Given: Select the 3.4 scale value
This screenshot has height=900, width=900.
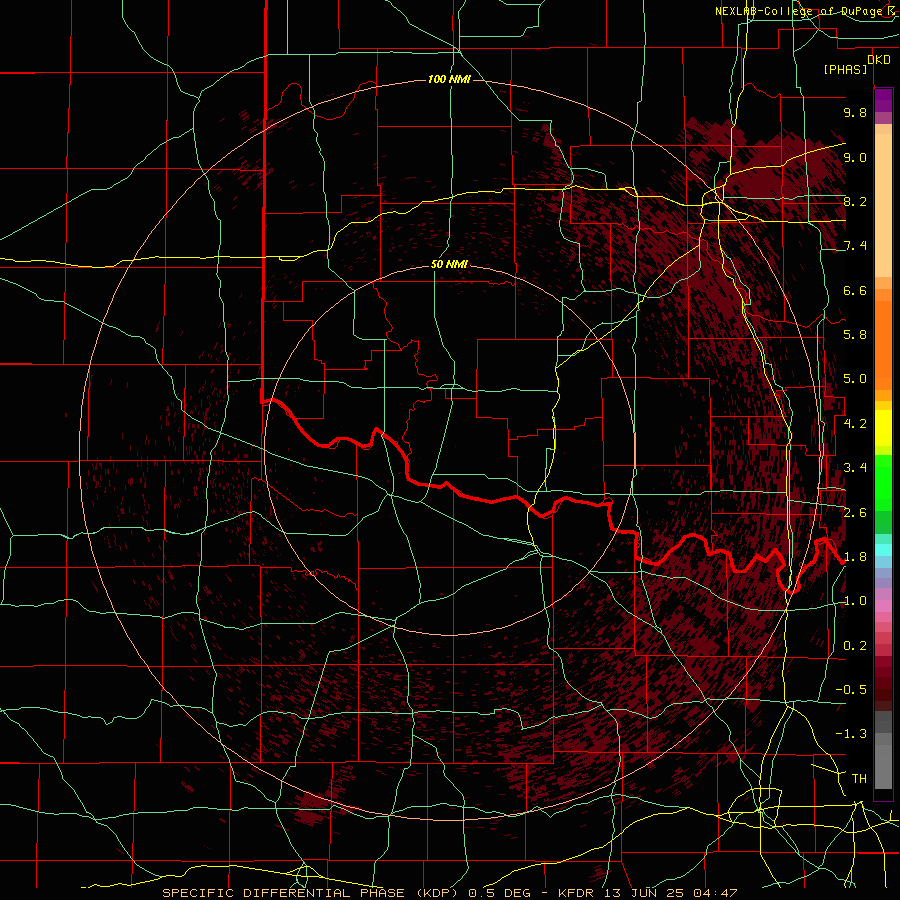Looking at the screenshot, I should point(855,468).
